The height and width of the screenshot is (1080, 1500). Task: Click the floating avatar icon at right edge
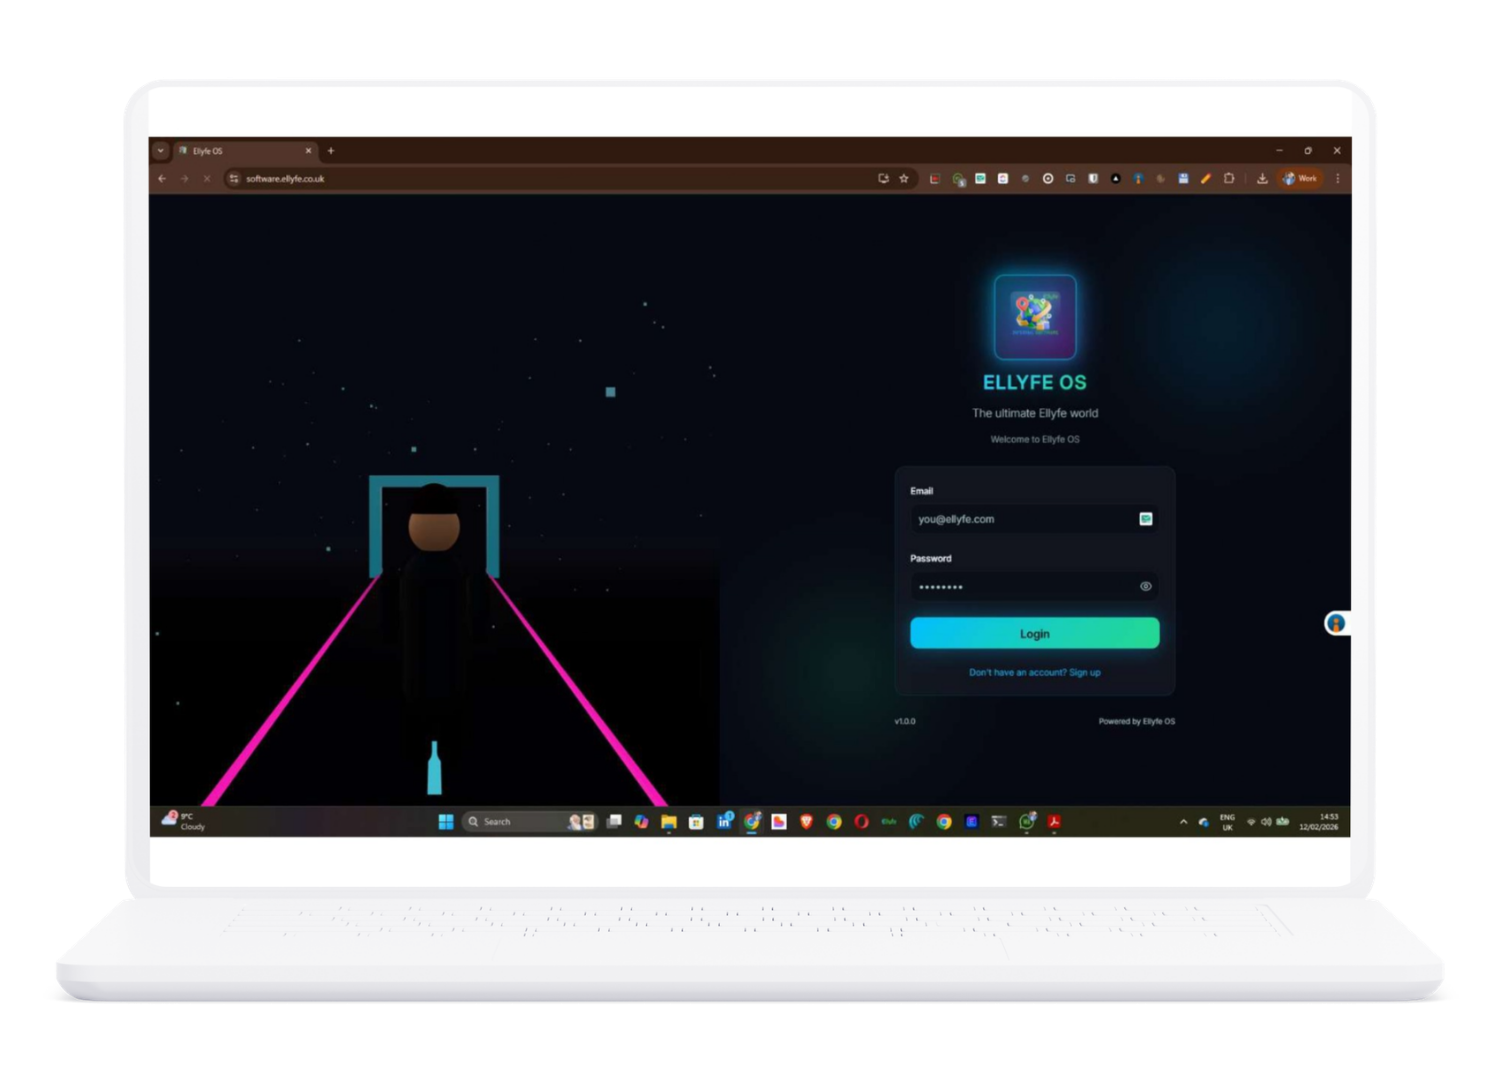[x=1336, y=623]
